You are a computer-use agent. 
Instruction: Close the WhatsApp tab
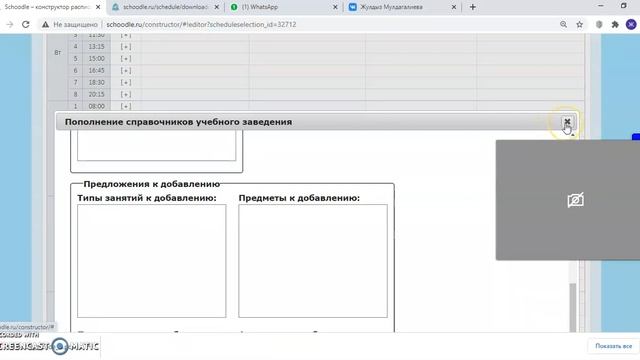pyautogui.click(x=335, y=7)
